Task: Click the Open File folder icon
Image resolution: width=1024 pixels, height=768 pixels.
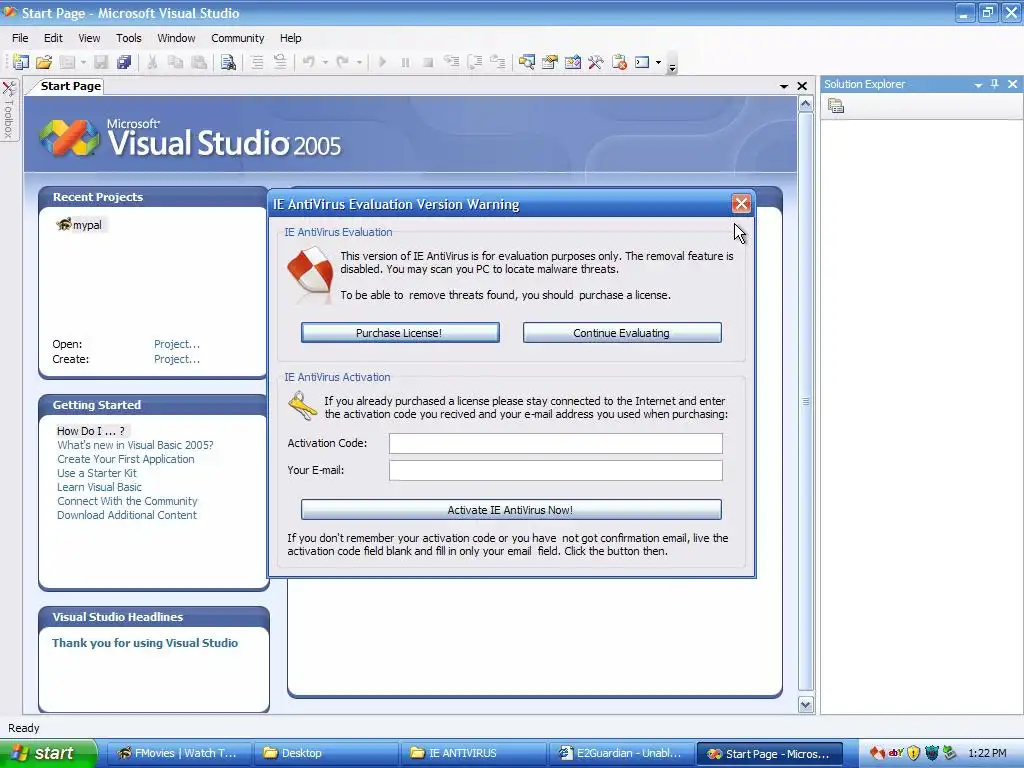Action: point(44,62)
